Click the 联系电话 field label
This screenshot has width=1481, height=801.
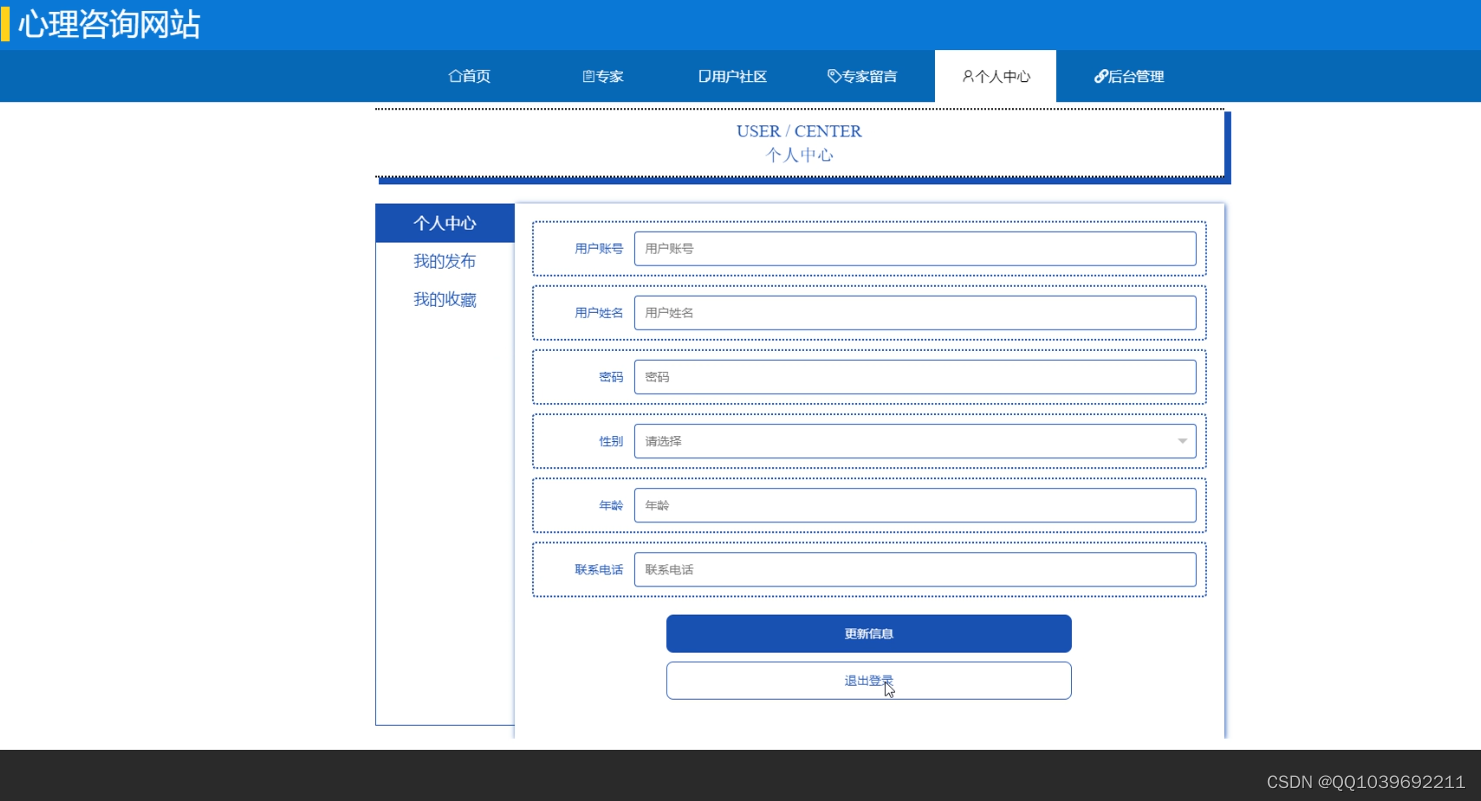point(599,569)
